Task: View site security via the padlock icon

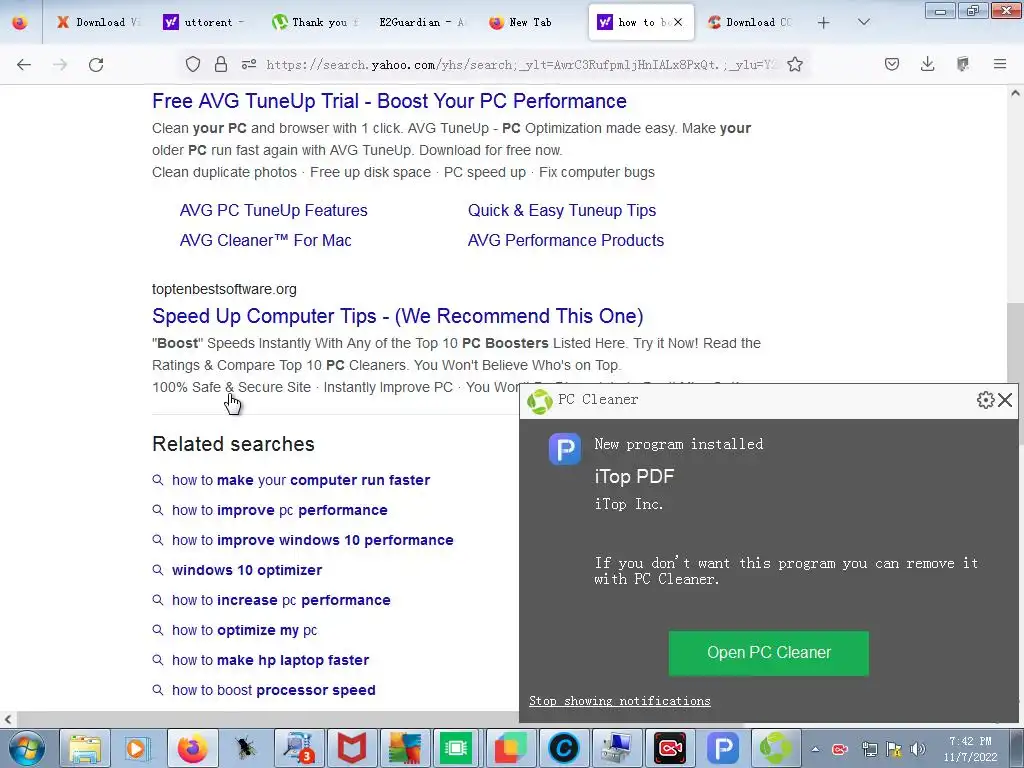Action: point(221,64)
